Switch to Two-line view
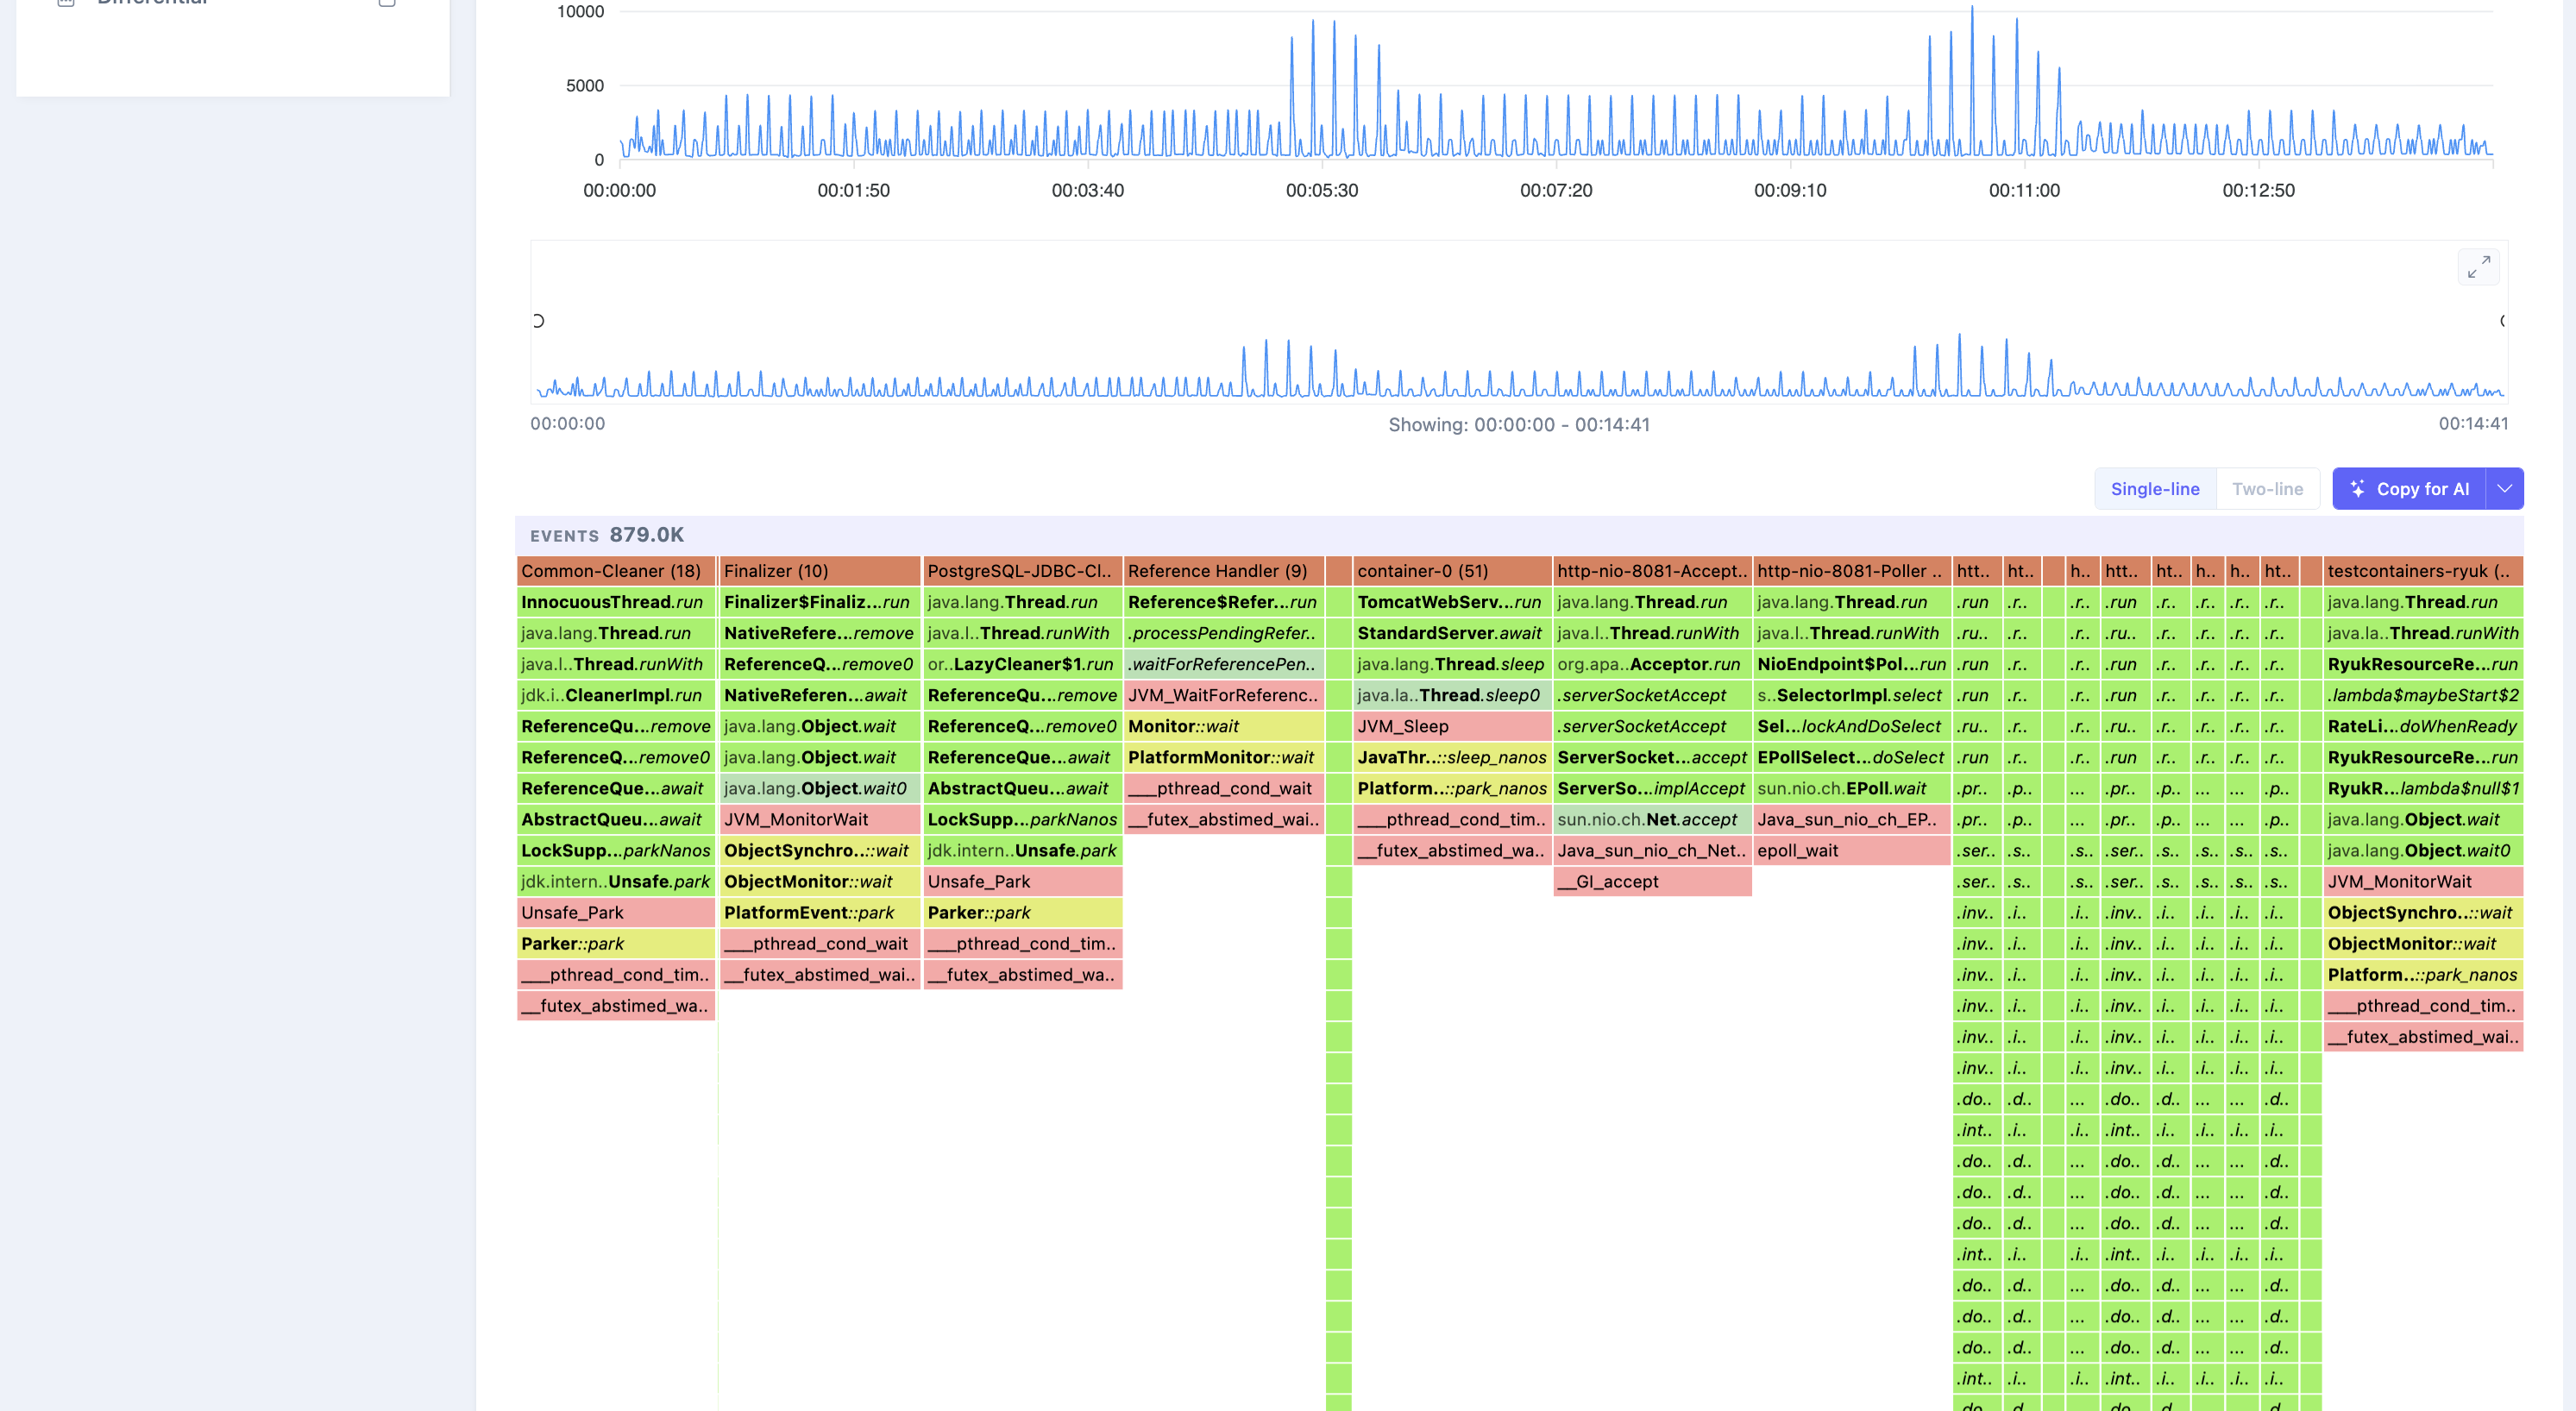This screenshot has width=2576, height=1411. (x=2267, y=489)
